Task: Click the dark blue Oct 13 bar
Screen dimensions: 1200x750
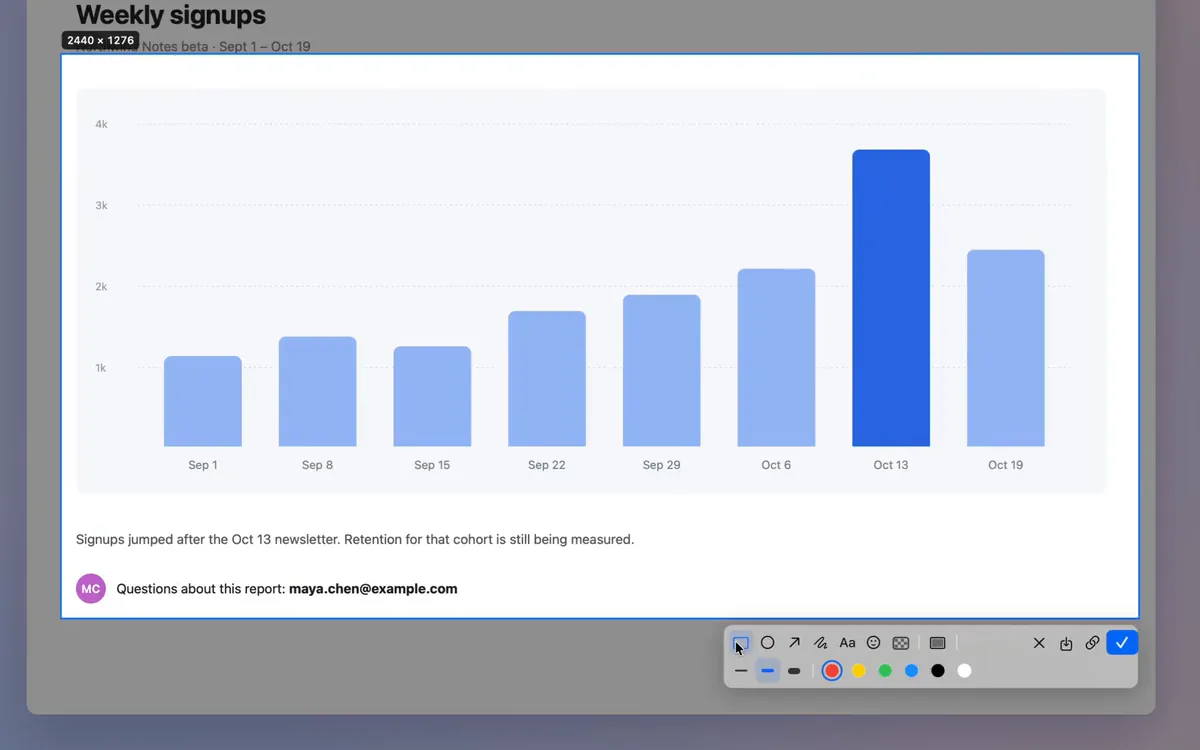Action: click(x=891, y=298)
